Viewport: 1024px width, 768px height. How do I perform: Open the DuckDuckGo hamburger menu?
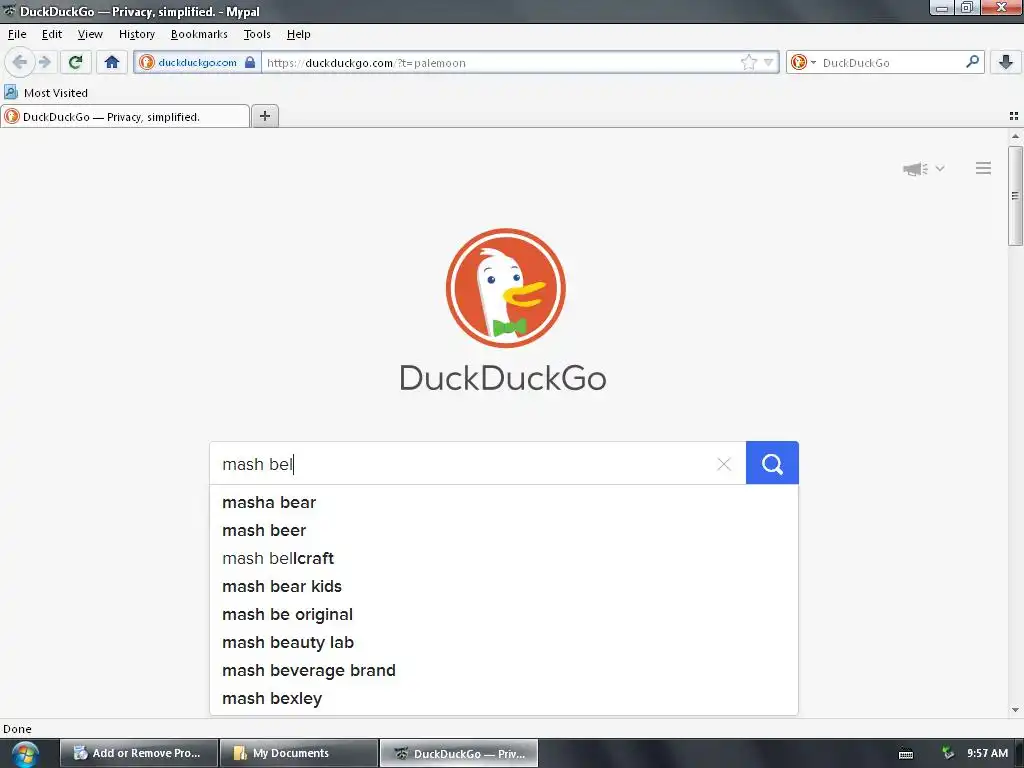pyautogui.click(x=984, y=168)
